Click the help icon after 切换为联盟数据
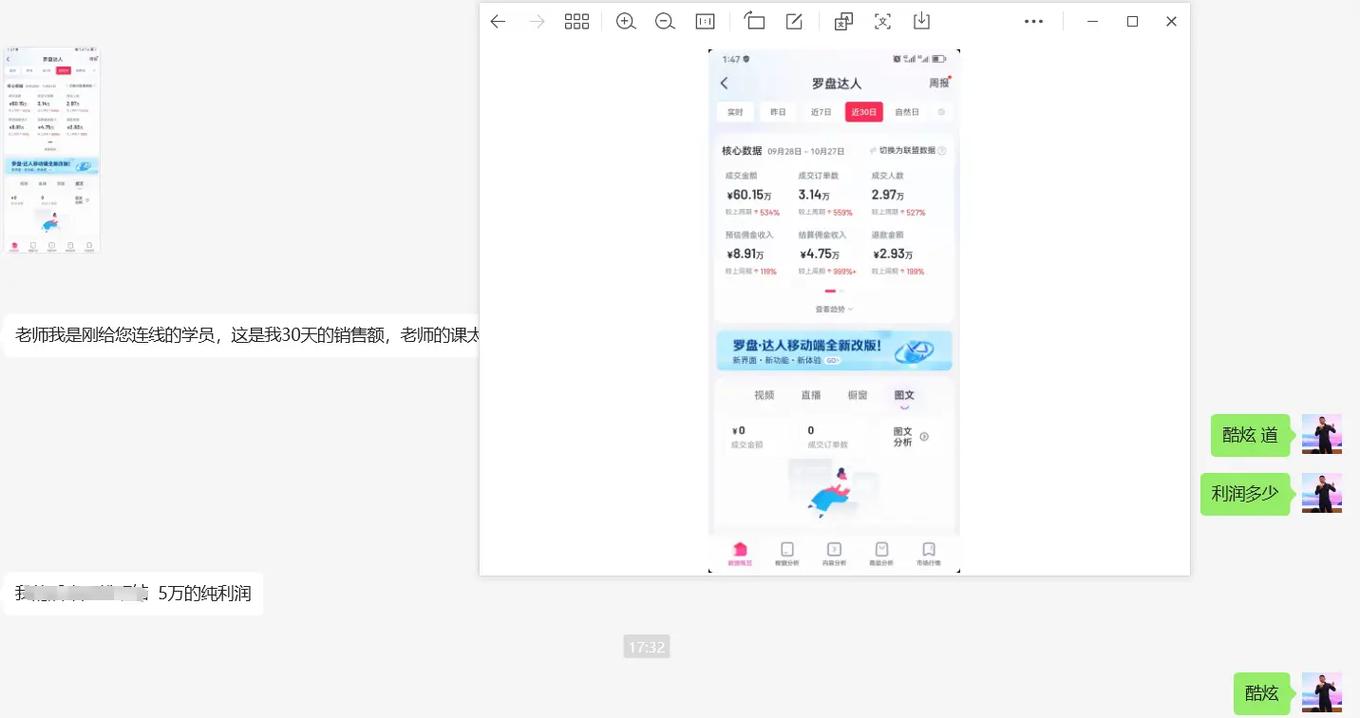Image resolution: width=1360 pixels, height=718 pixels. (x=942, y=151)
